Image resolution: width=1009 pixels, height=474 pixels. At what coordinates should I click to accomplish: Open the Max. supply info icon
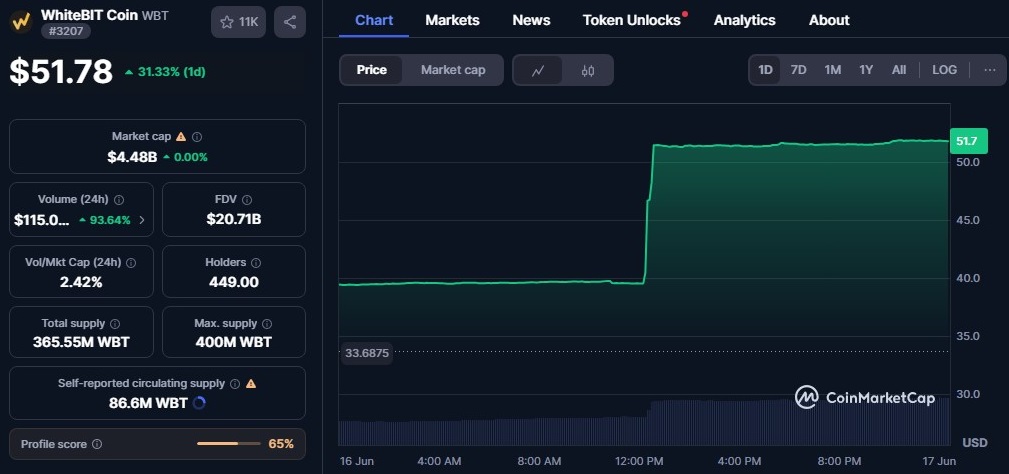(267, 324)
